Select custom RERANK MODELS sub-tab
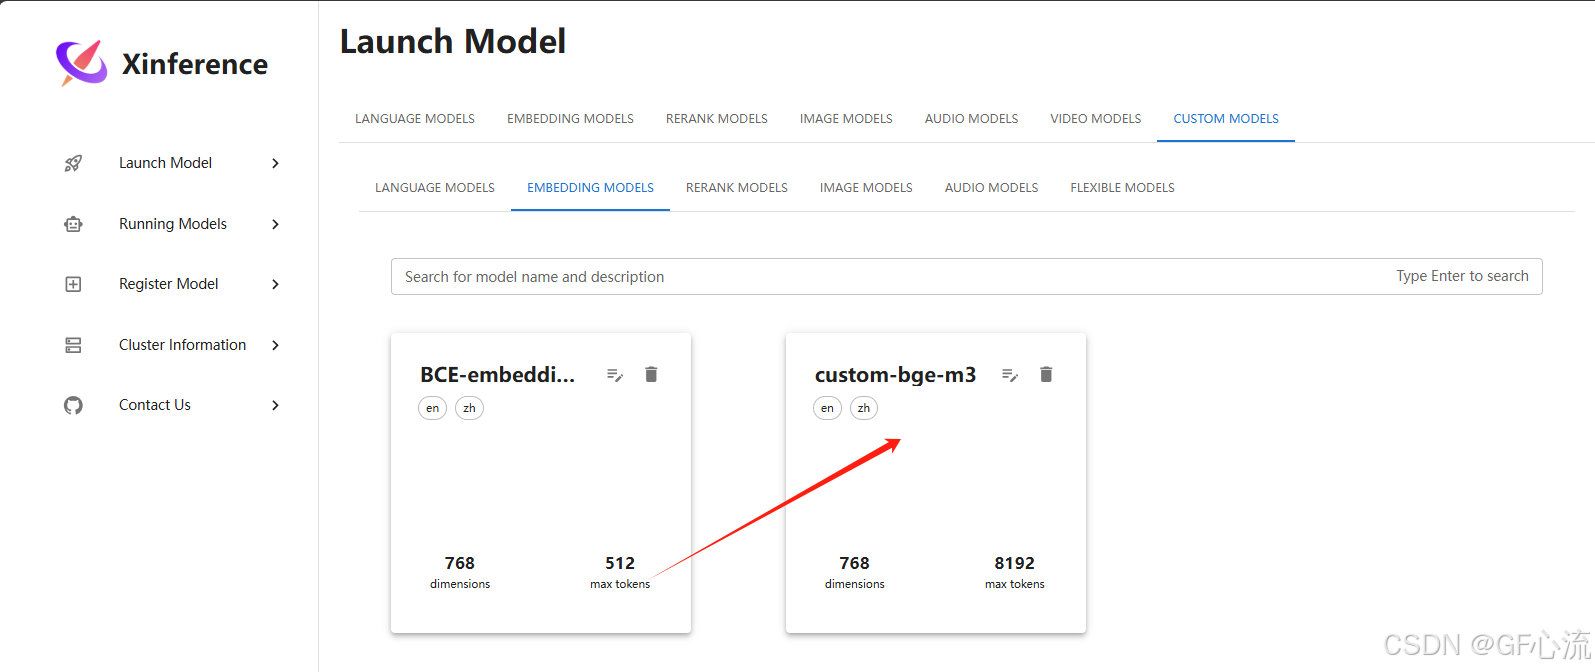The width and height of the screenshot is (1595, 672). 737,187
